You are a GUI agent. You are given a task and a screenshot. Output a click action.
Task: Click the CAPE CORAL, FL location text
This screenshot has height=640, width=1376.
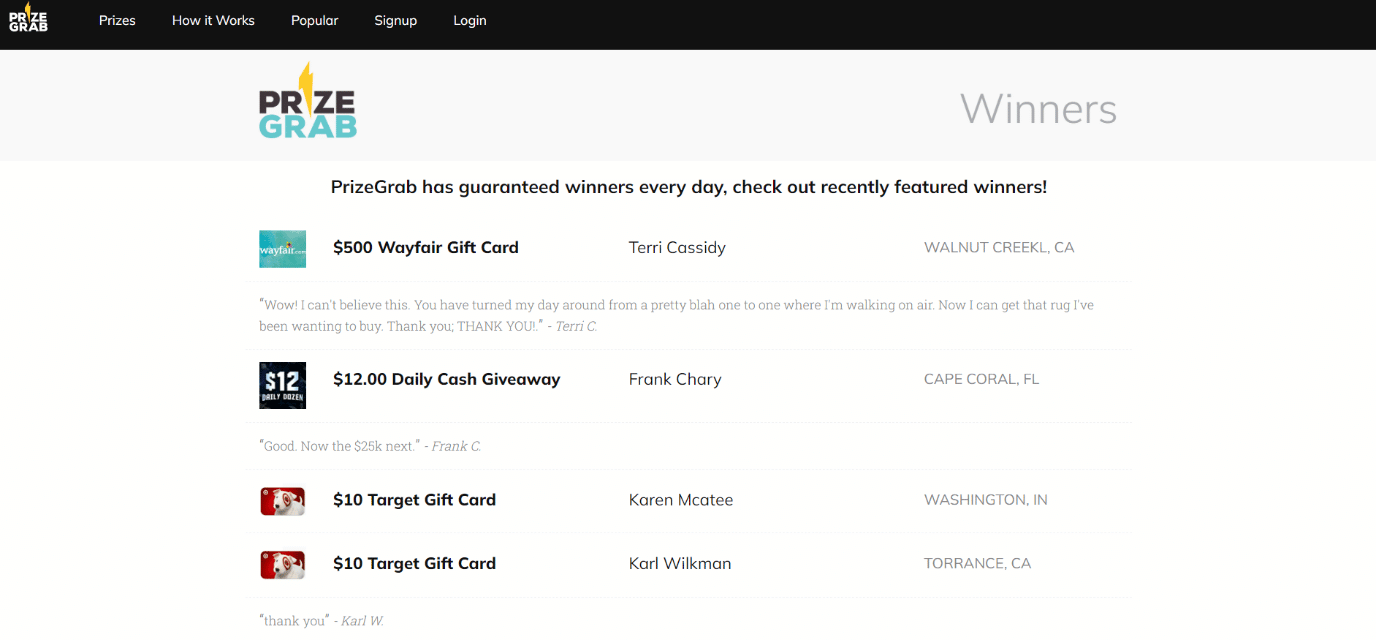coord(981,380)
